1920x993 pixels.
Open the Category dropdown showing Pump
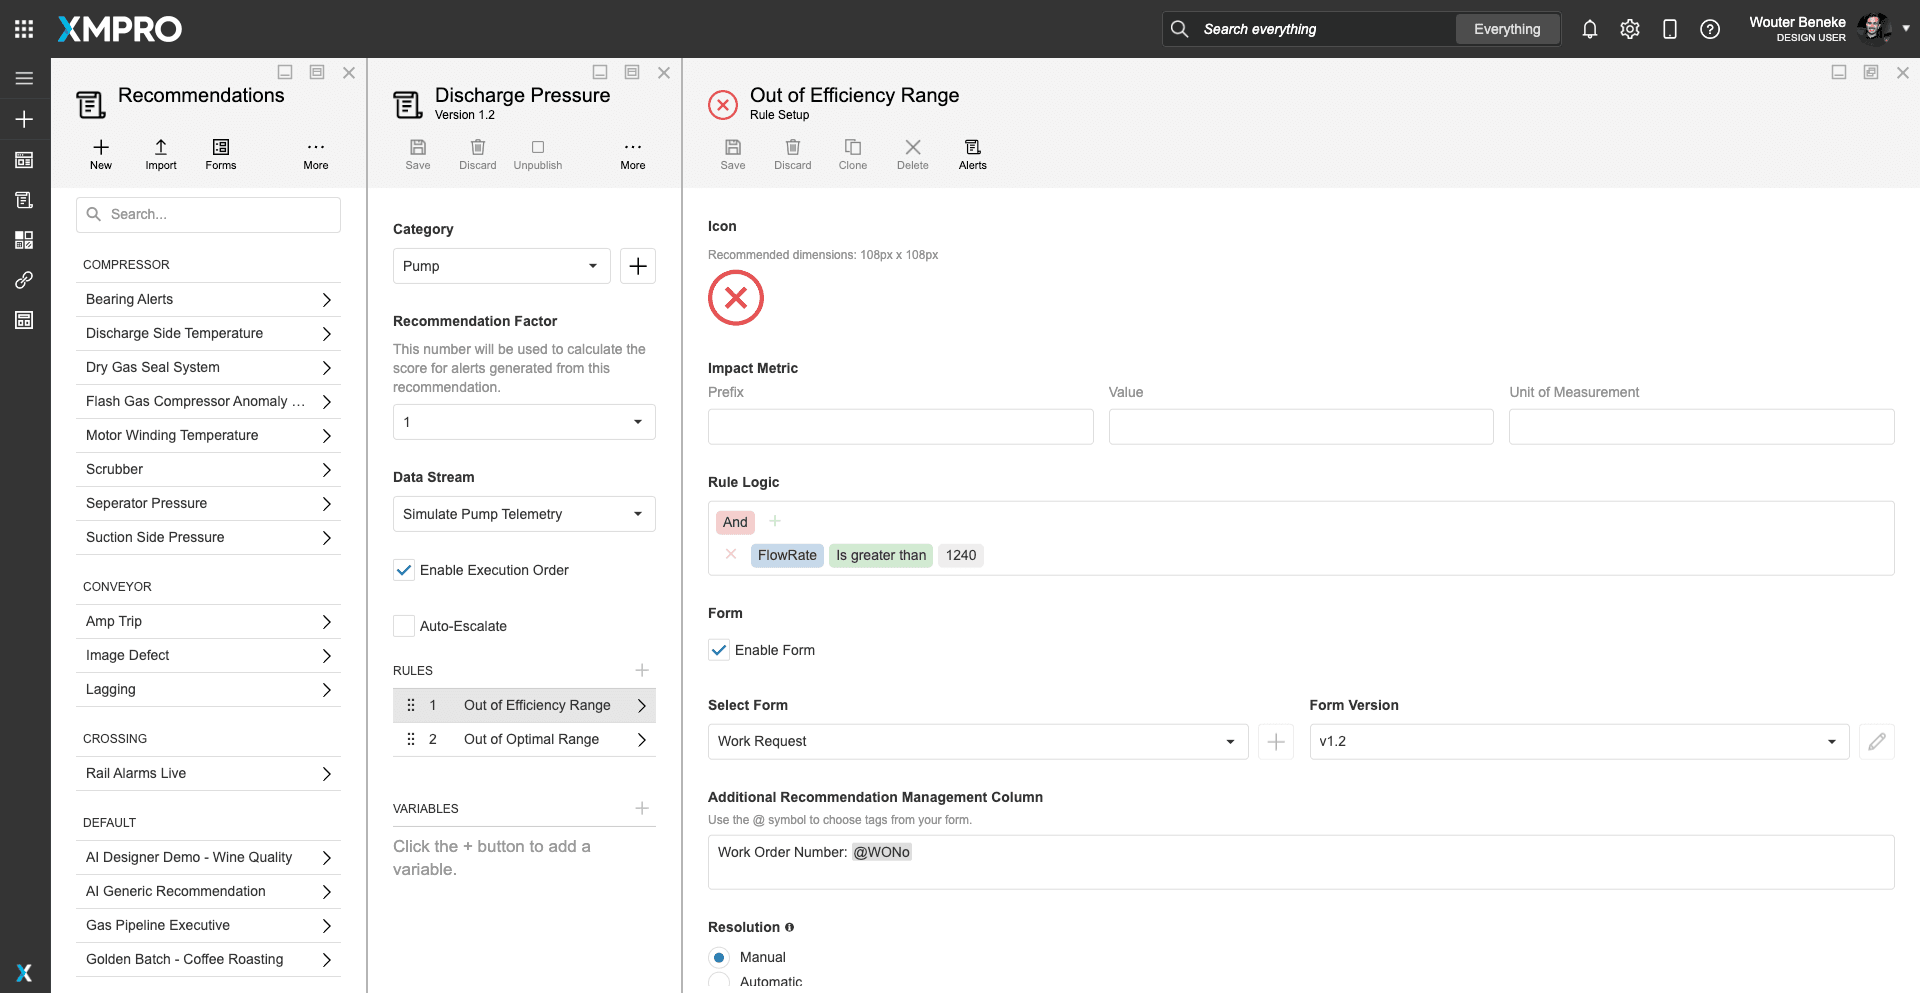[501, 266]
